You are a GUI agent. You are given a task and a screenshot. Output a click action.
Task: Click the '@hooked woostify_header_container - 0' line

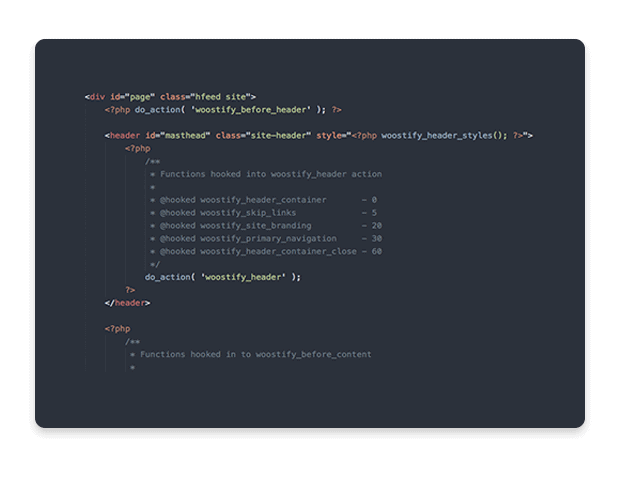coord(263,200)
